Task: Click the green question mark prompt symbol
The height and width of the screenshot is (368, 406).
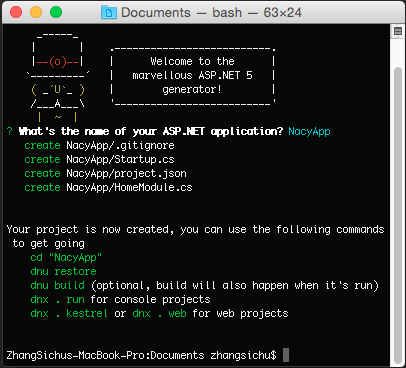Action: 9,131
